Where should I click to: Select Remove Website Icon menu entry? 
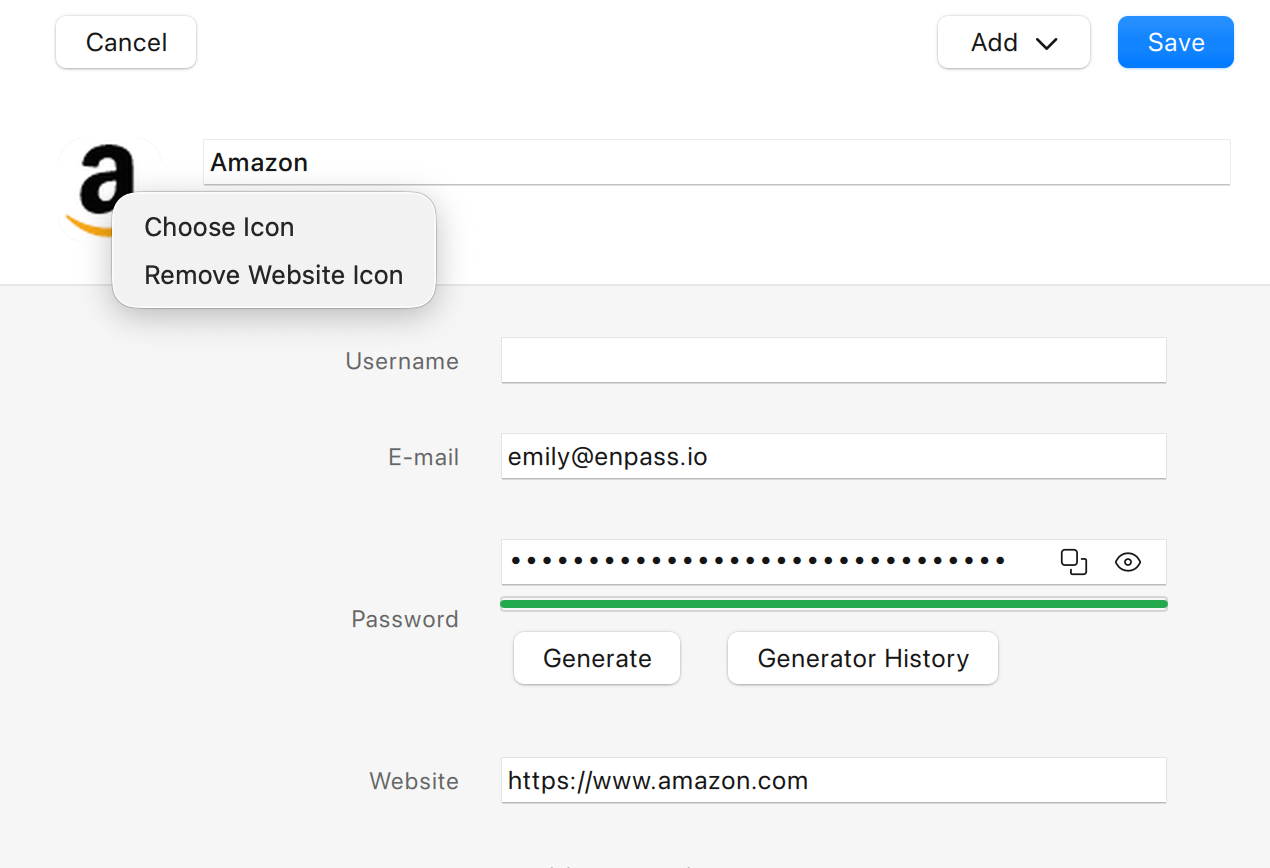point(274,275)
